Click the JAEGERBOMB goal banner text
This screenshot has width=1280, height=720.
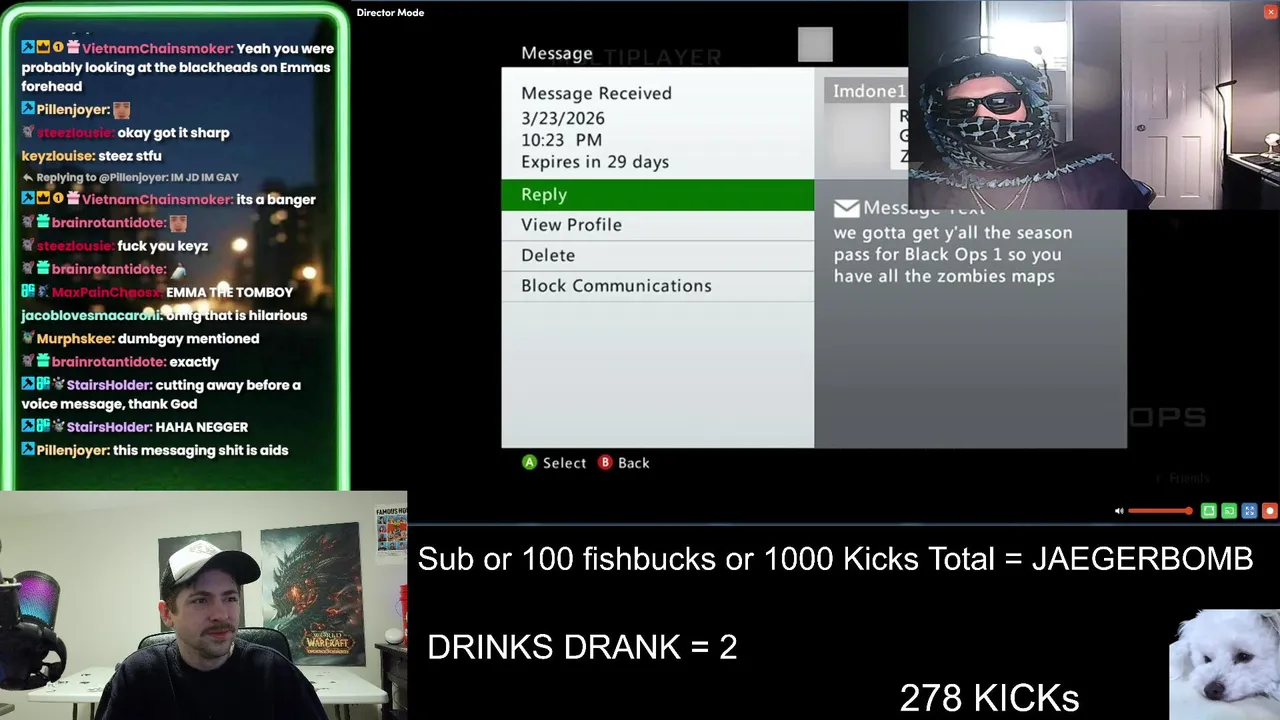[x=835, y=559]
